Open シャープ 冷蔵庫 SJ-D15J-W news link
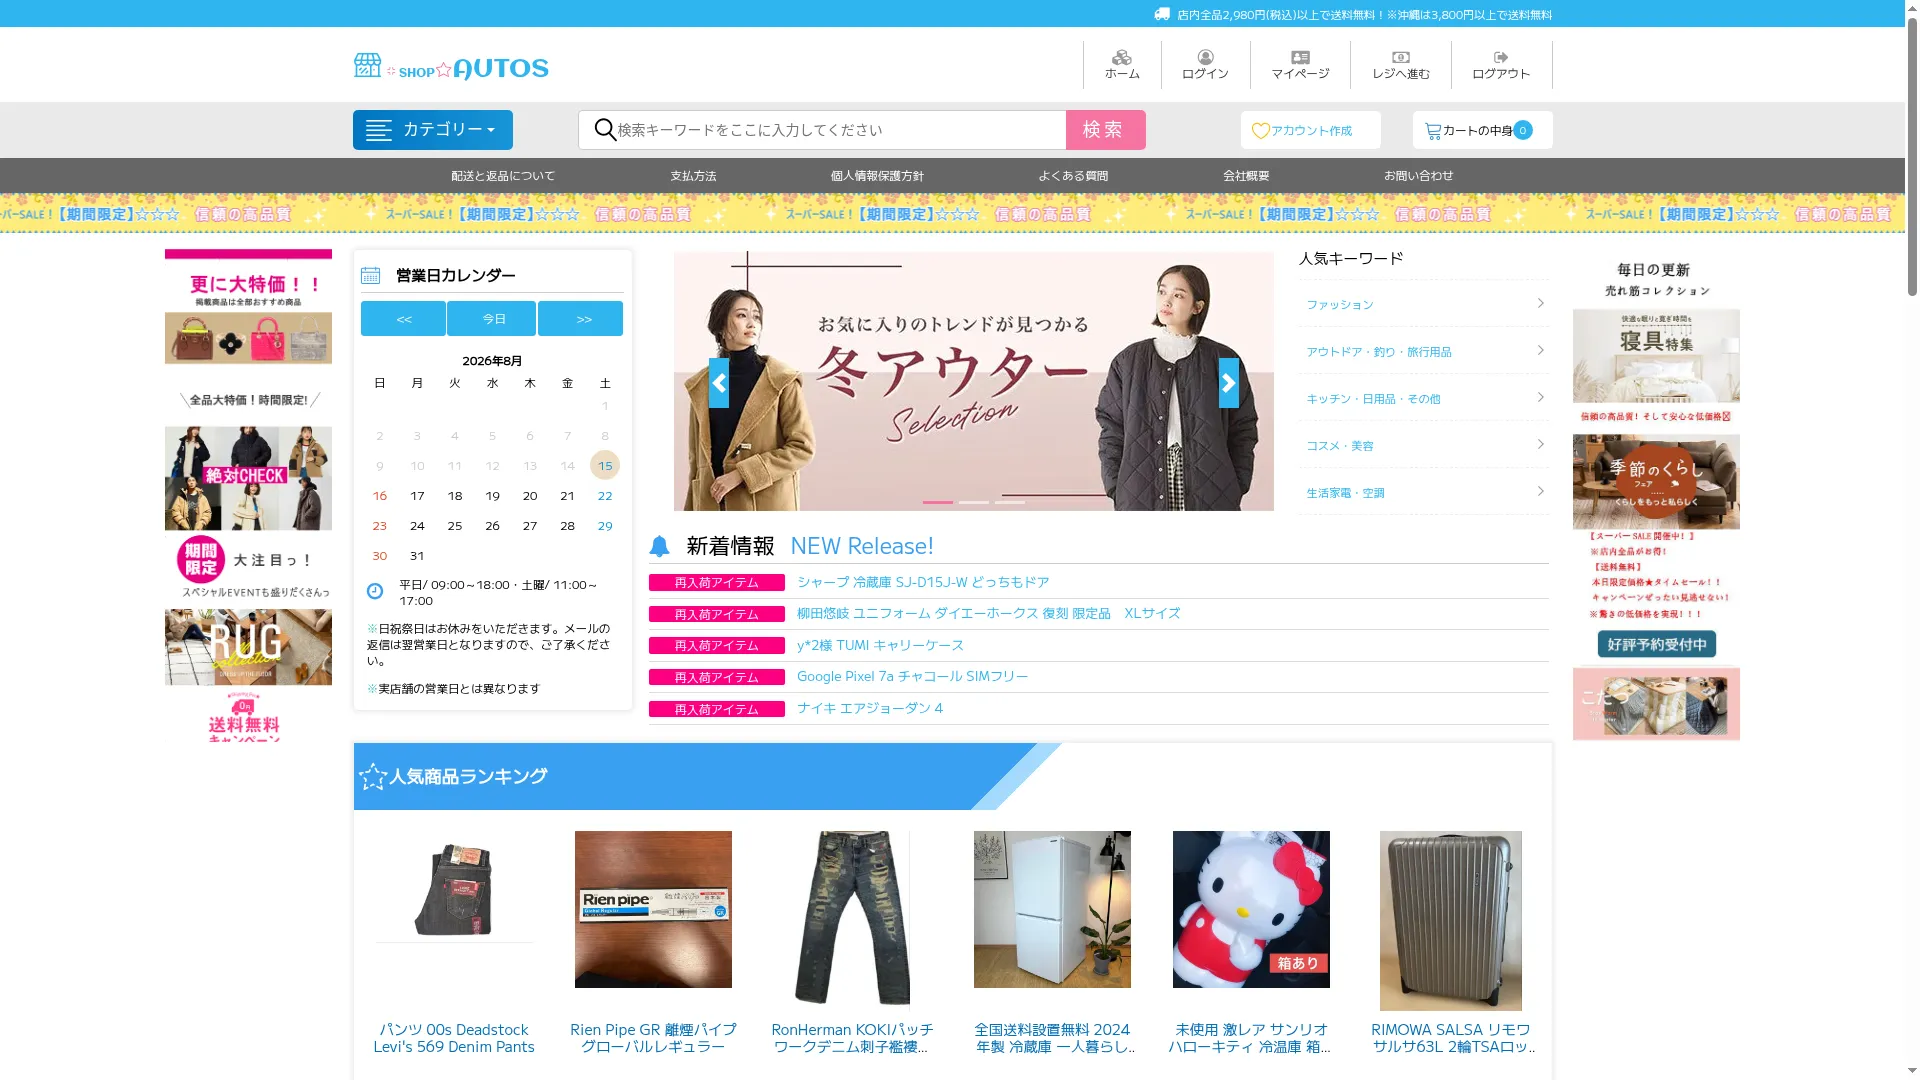Viewport: 1920px width, 1080px height. (x=923, y=582)
